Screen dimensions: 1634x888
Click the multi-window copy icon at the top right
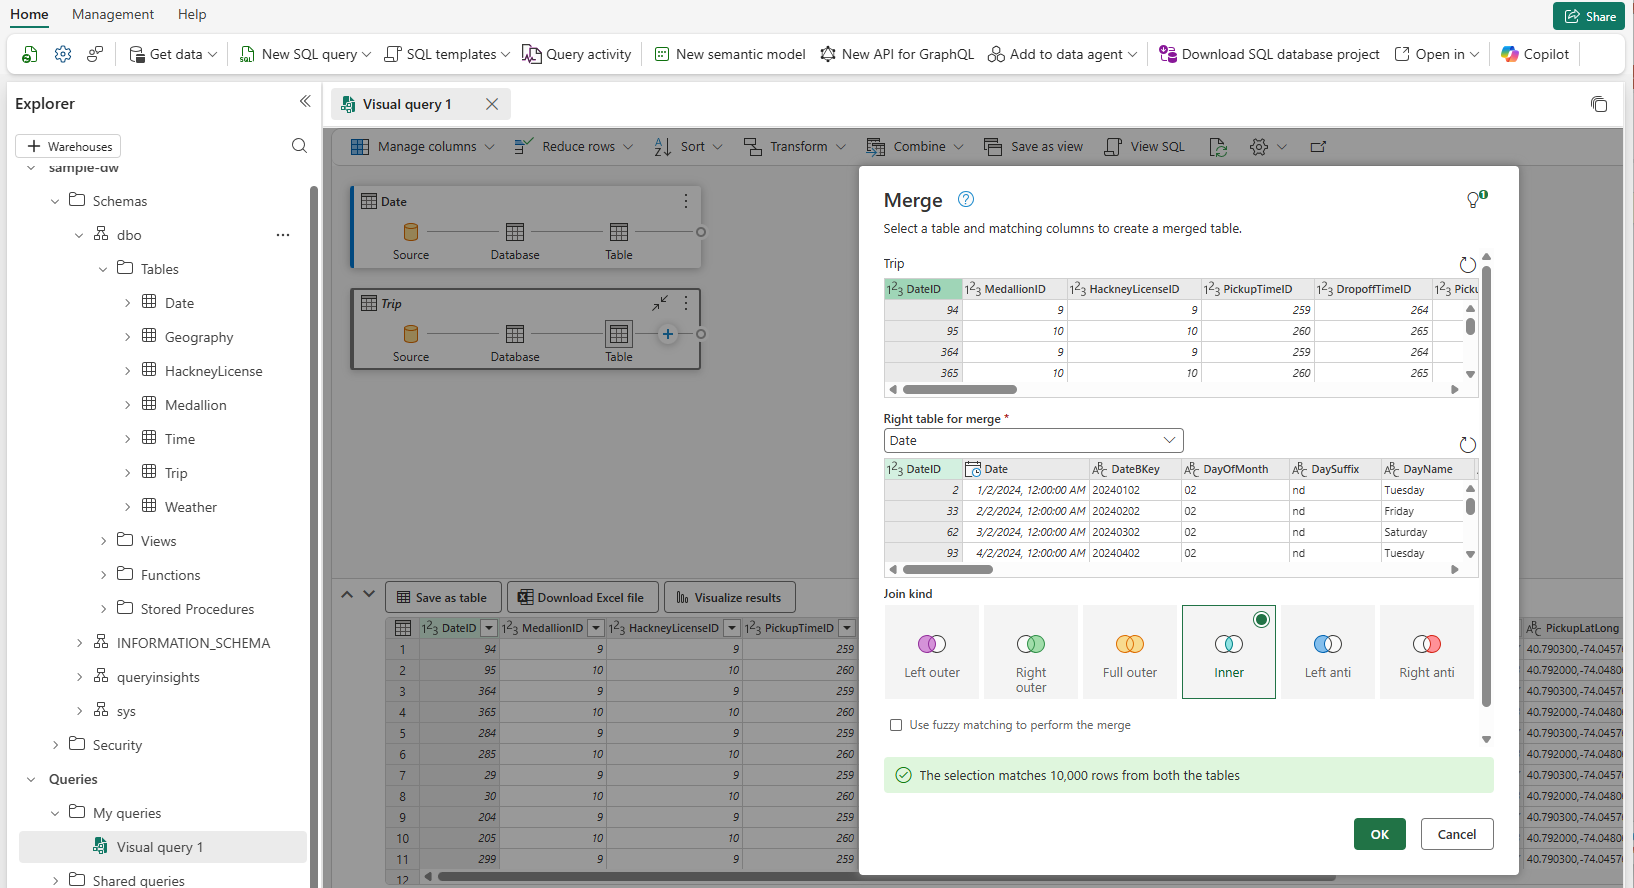[x=1599, y=104]
